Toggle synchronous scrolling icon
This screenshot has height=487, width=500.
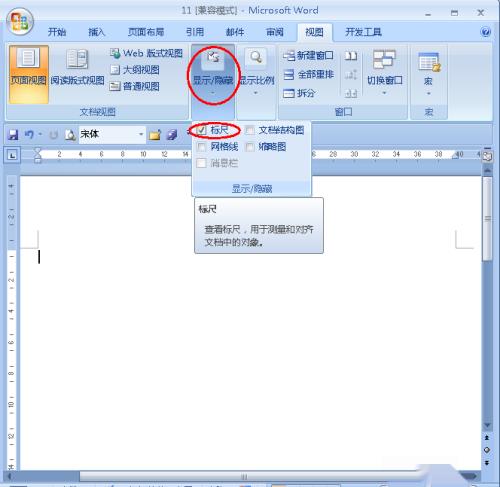point(351,74)
